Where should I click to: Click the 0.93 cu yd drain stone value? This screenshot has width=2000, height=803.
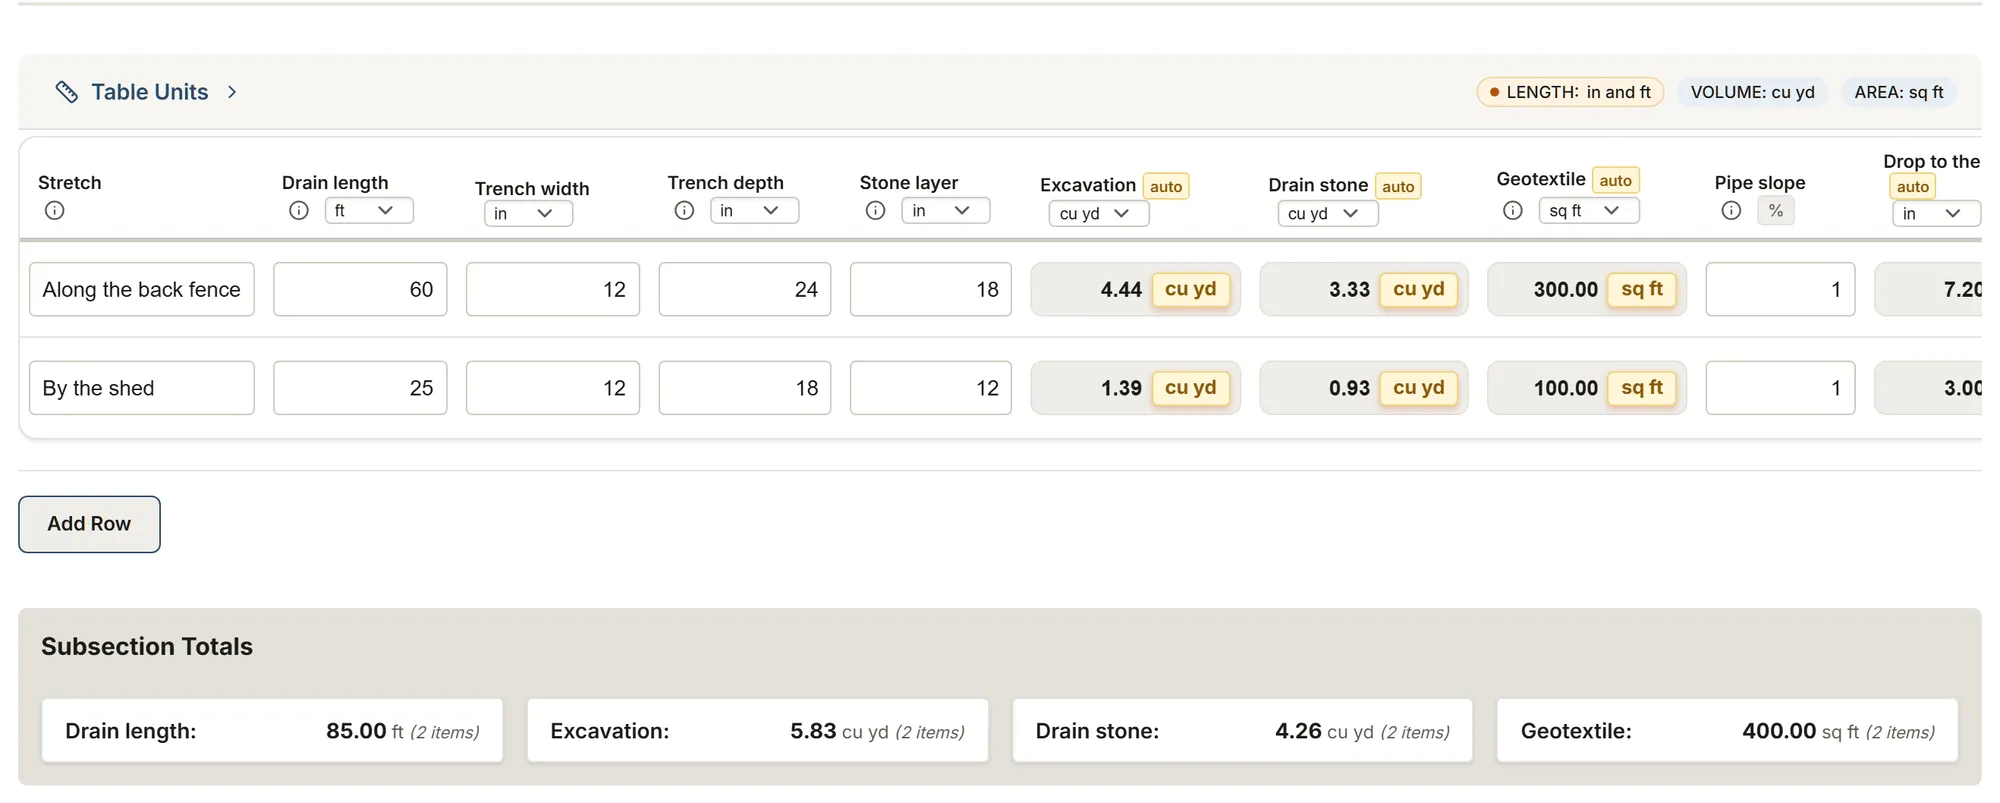tap(1364, 388)
